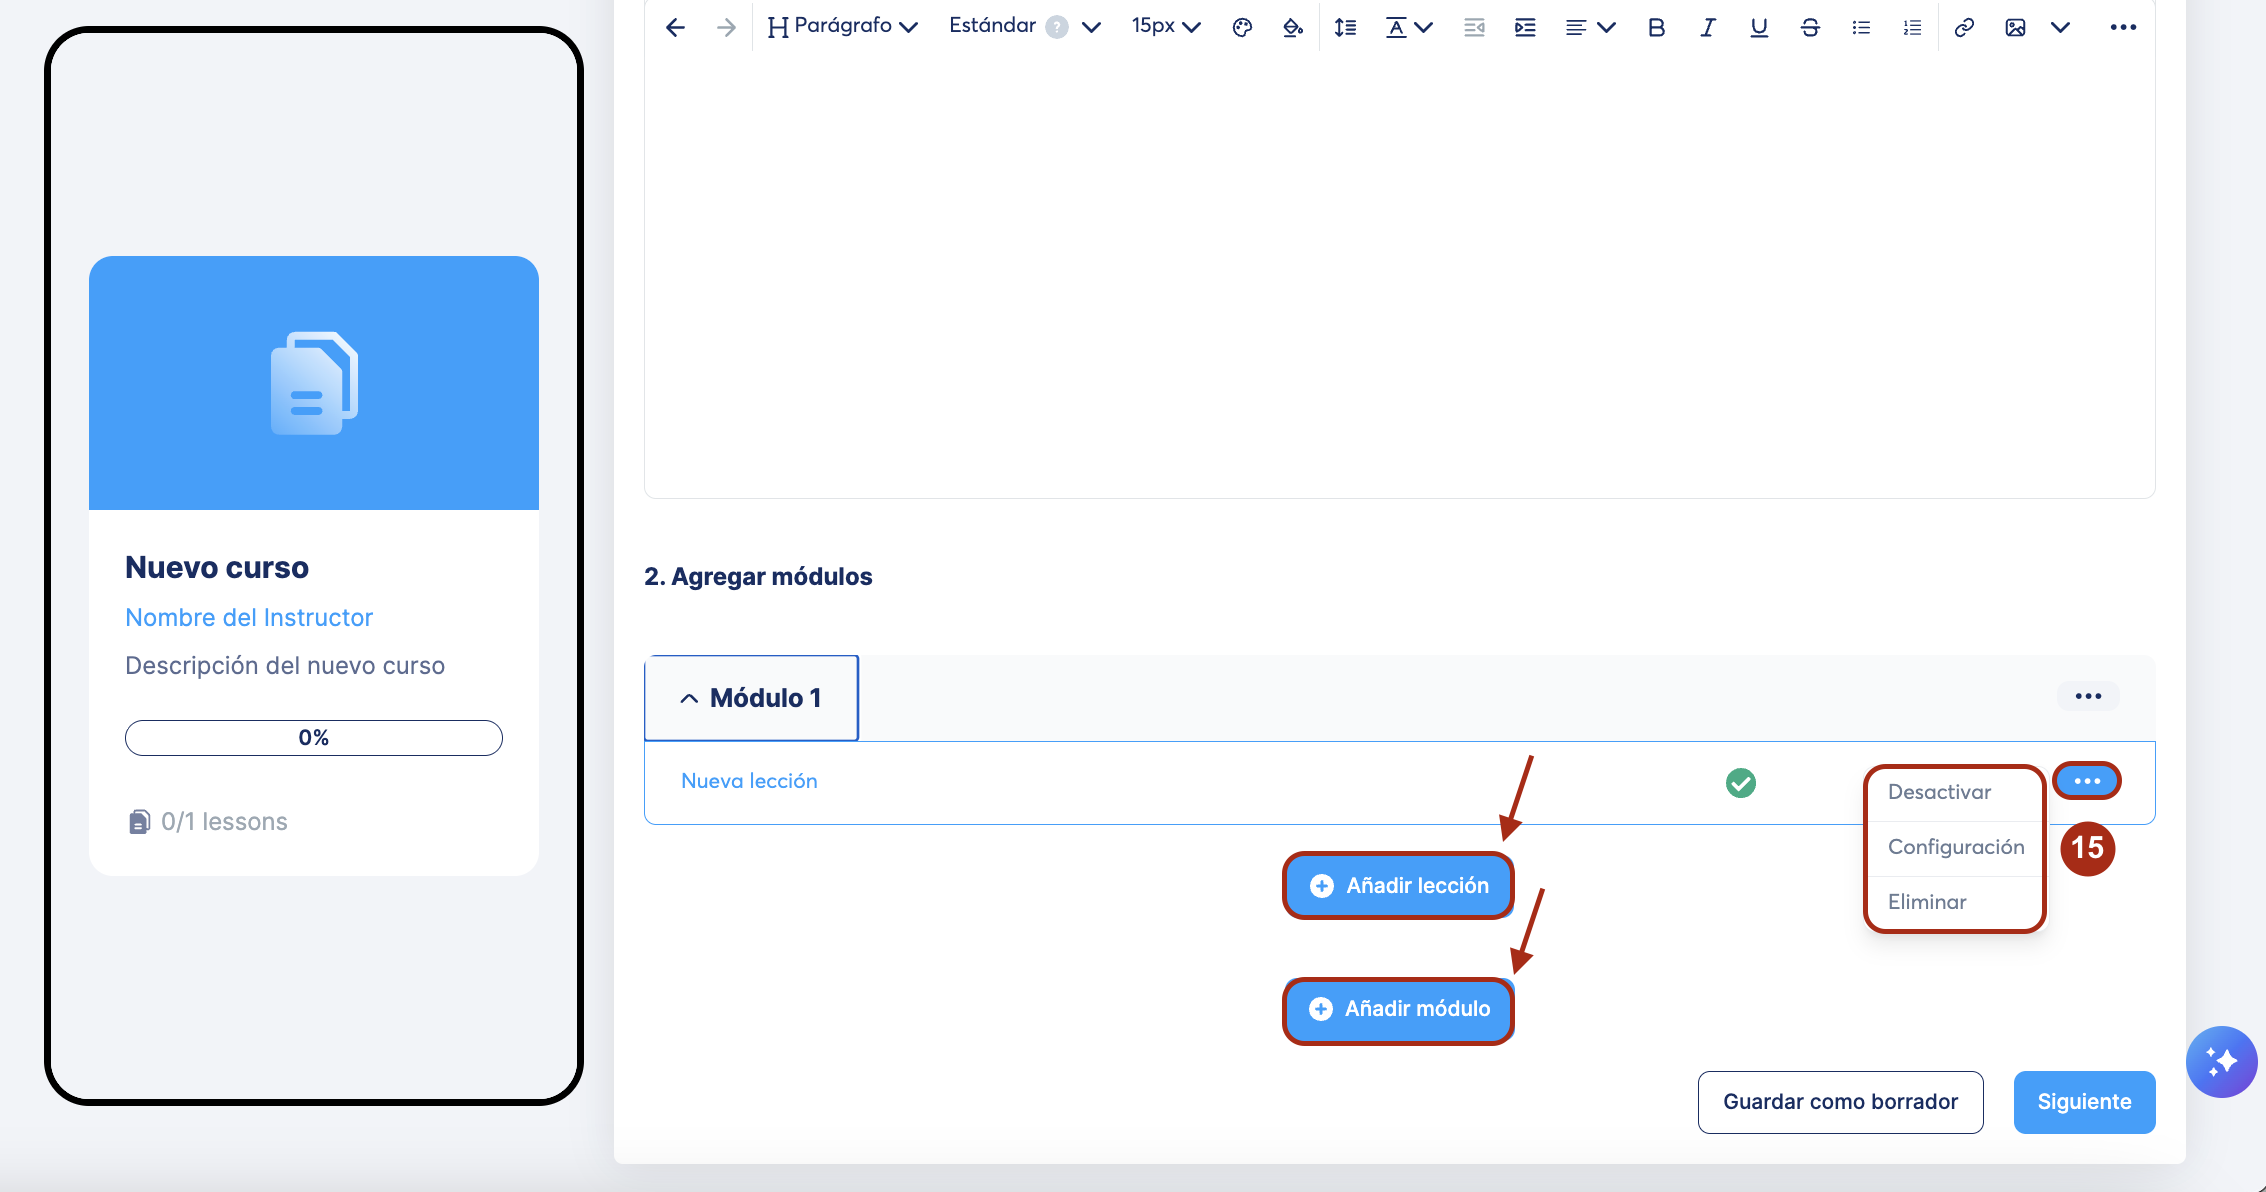The height and width of the screenshot is (1192, 2266).
Task: Open the text color palette icon
Action: (x=1242, y=28)
